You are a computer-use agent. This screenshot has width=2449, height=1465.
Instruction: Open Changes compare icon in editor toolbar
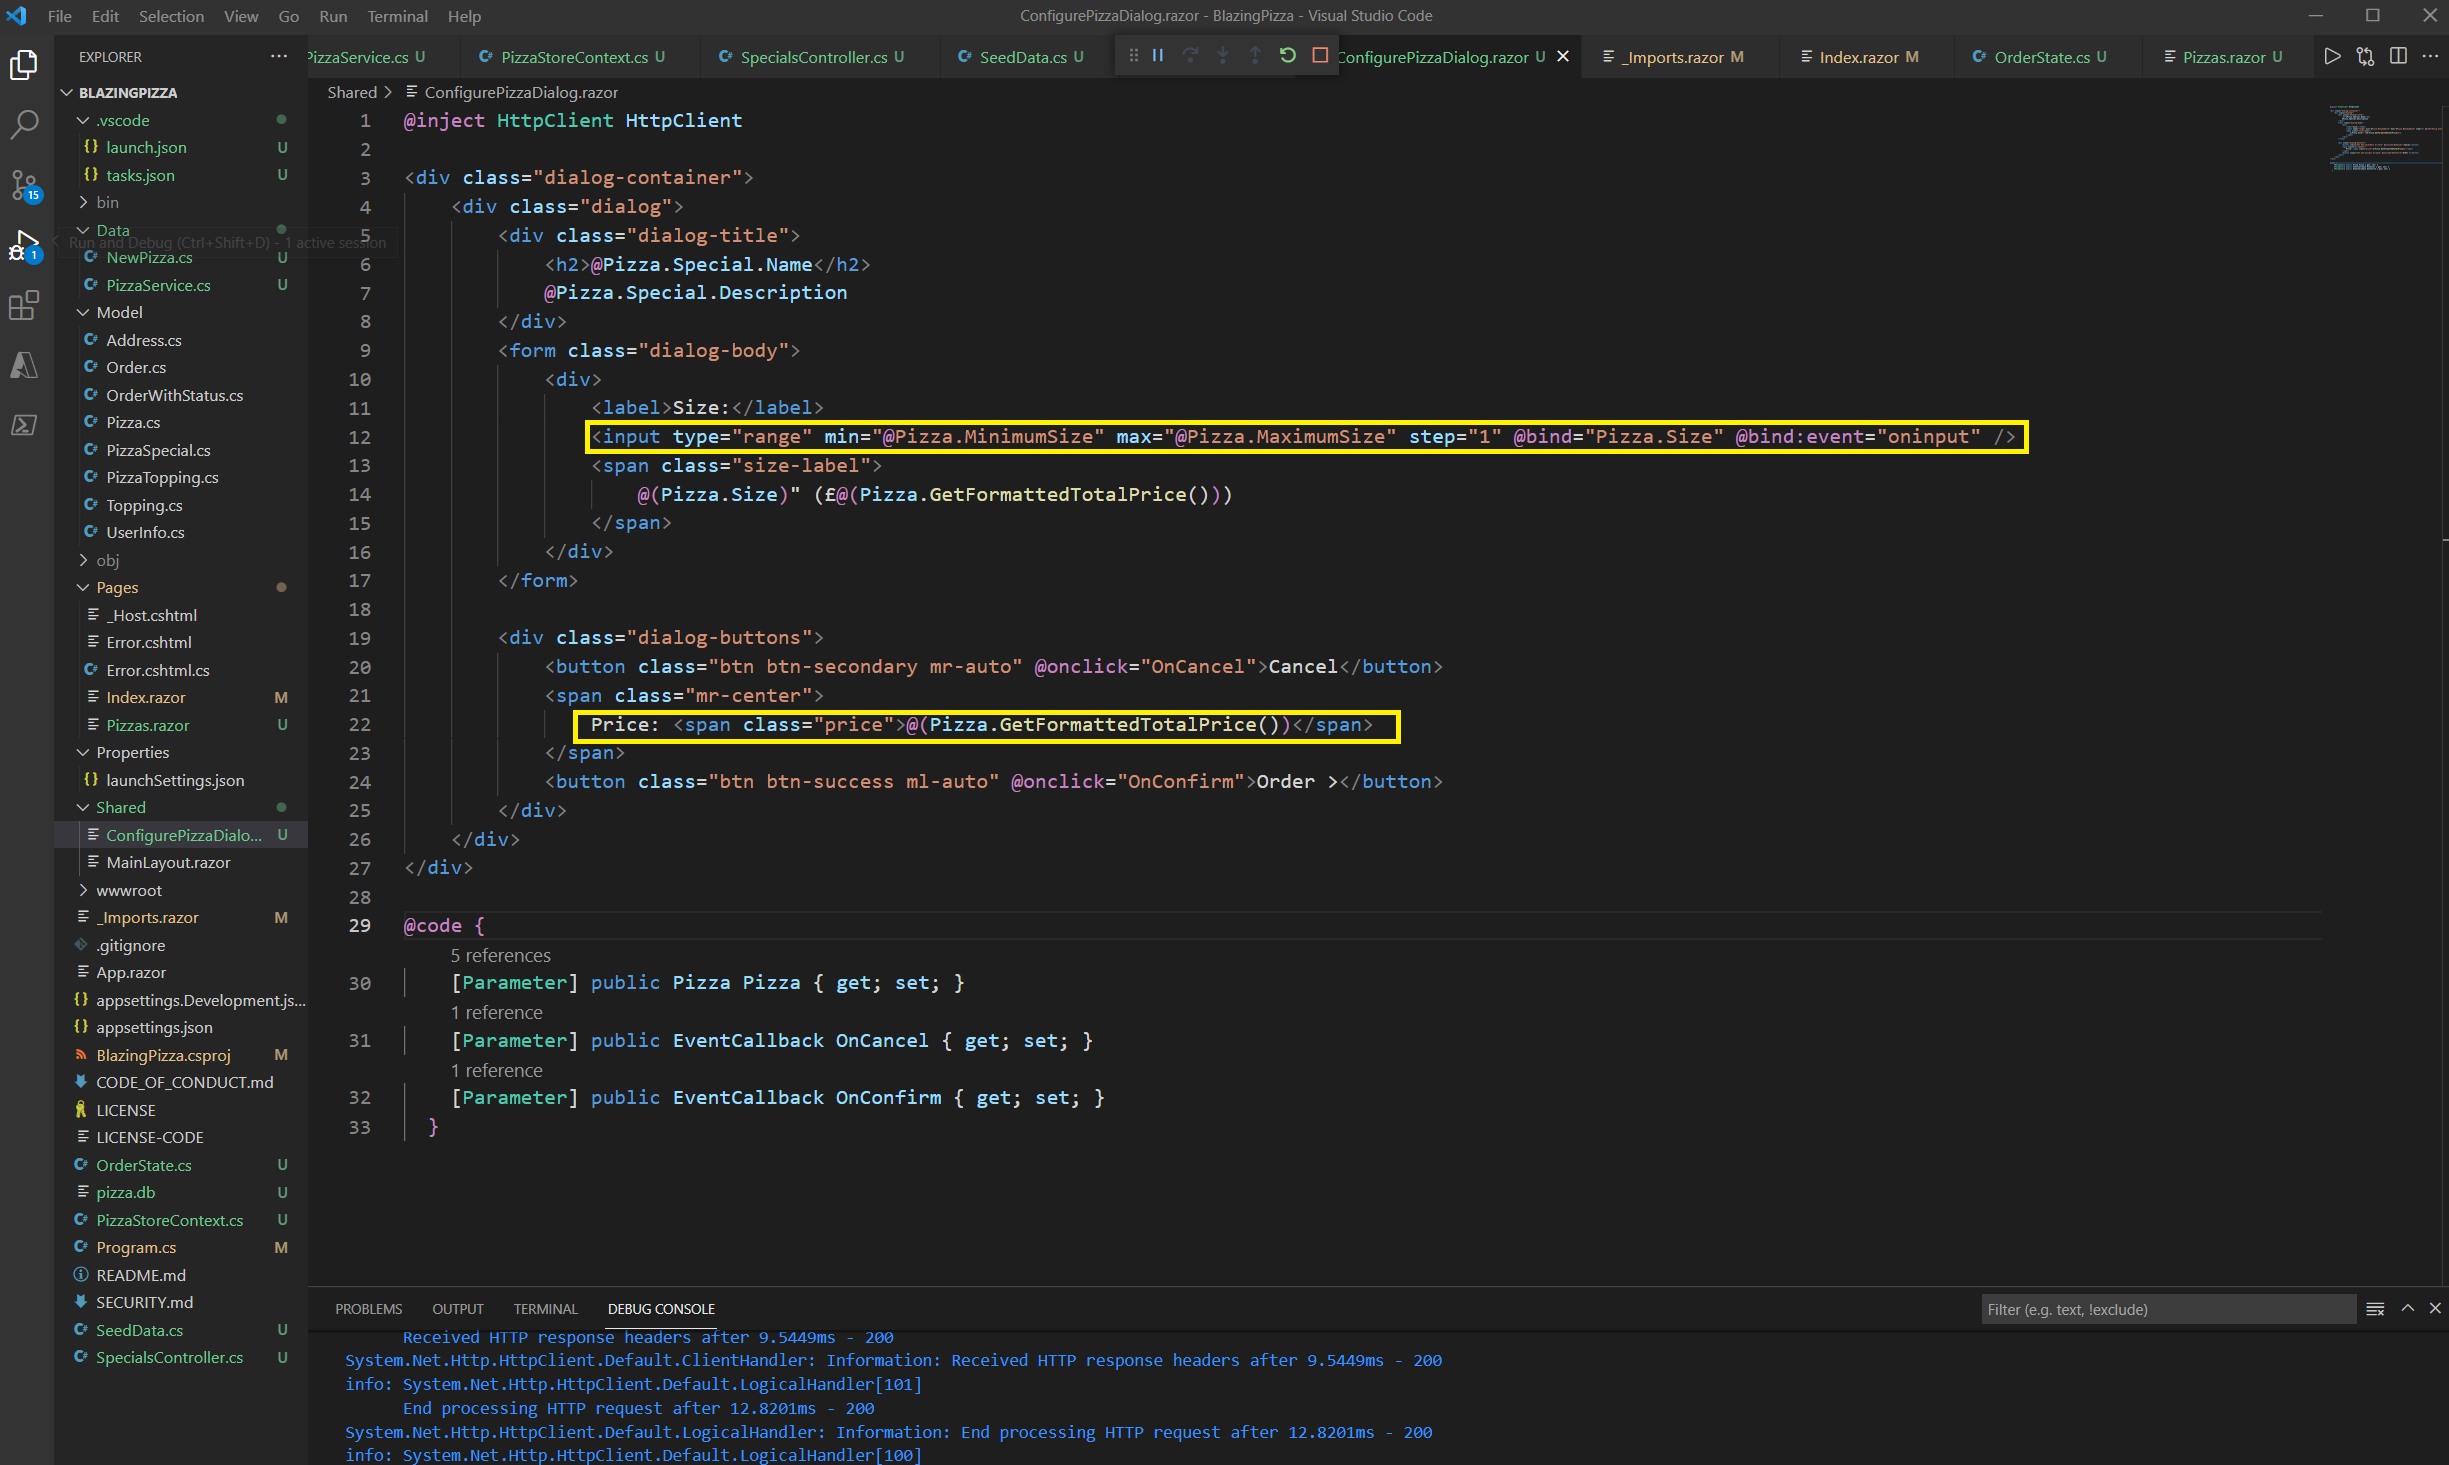click(2364, 56)
